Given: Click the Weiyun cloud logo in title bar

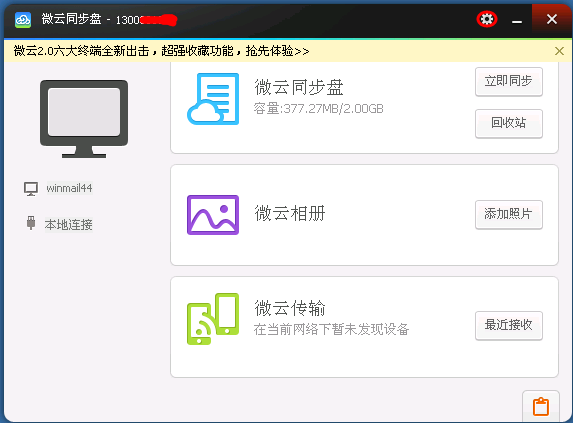Looking at the screenshot, I should coord(23,20).
